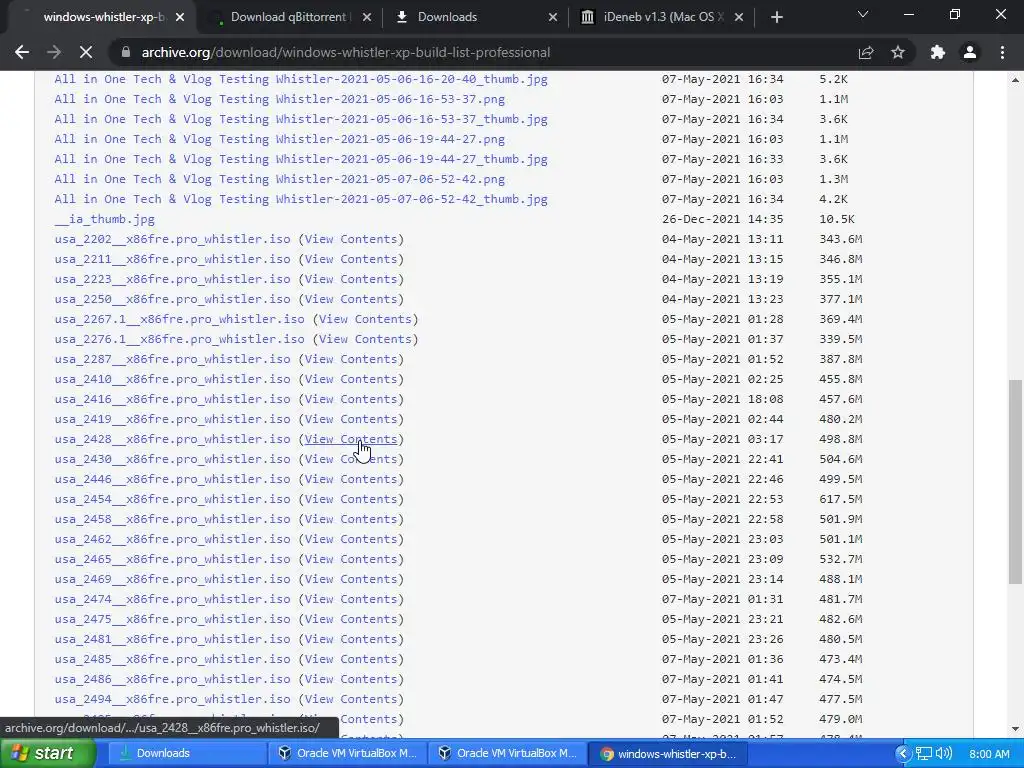Close the iDeneb v1.3 tab
The width and height of the screenshot is (1024, 768).
click(739, 18)
